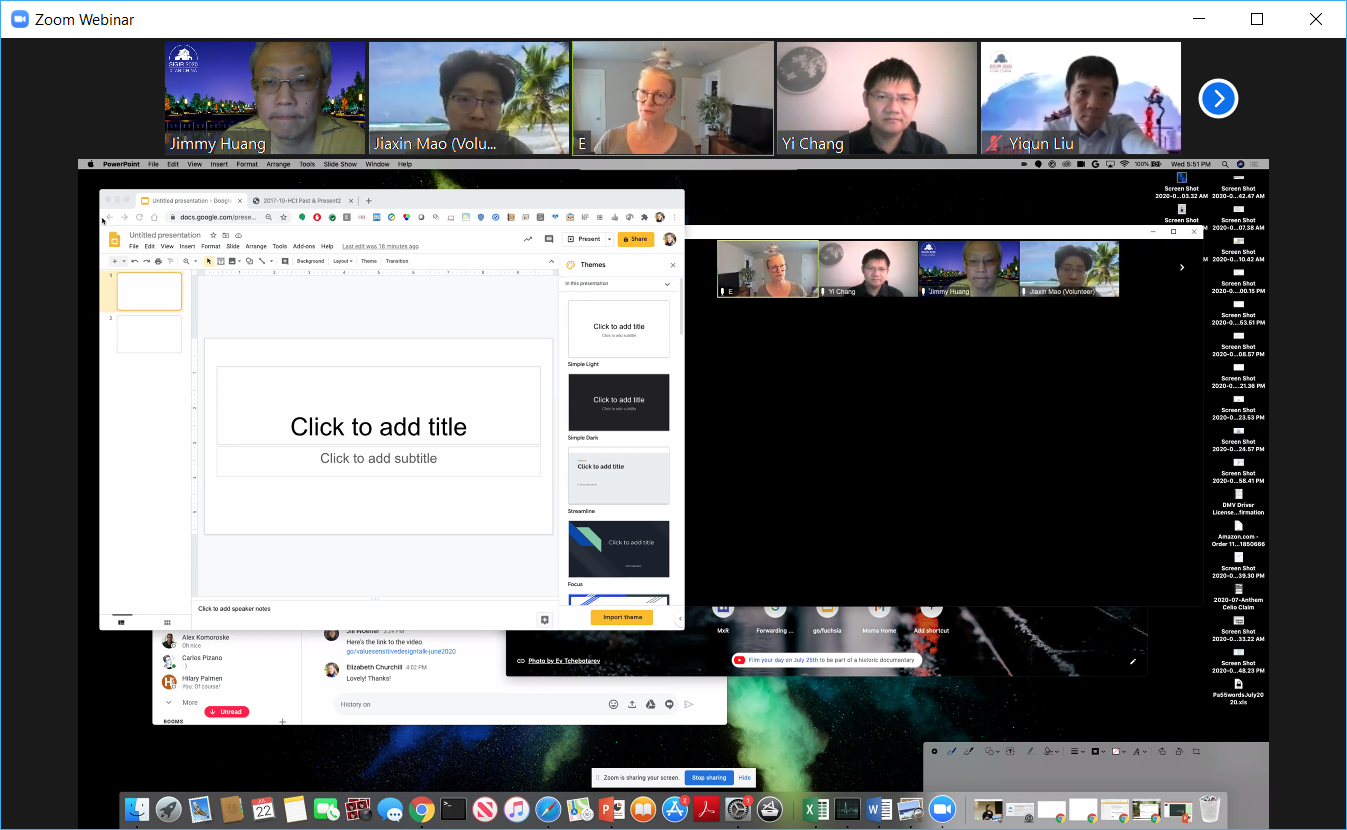Screen dimensions: 1347x830
Task: Click the 'Click to add title' placeholder
Action: (378, 427)
